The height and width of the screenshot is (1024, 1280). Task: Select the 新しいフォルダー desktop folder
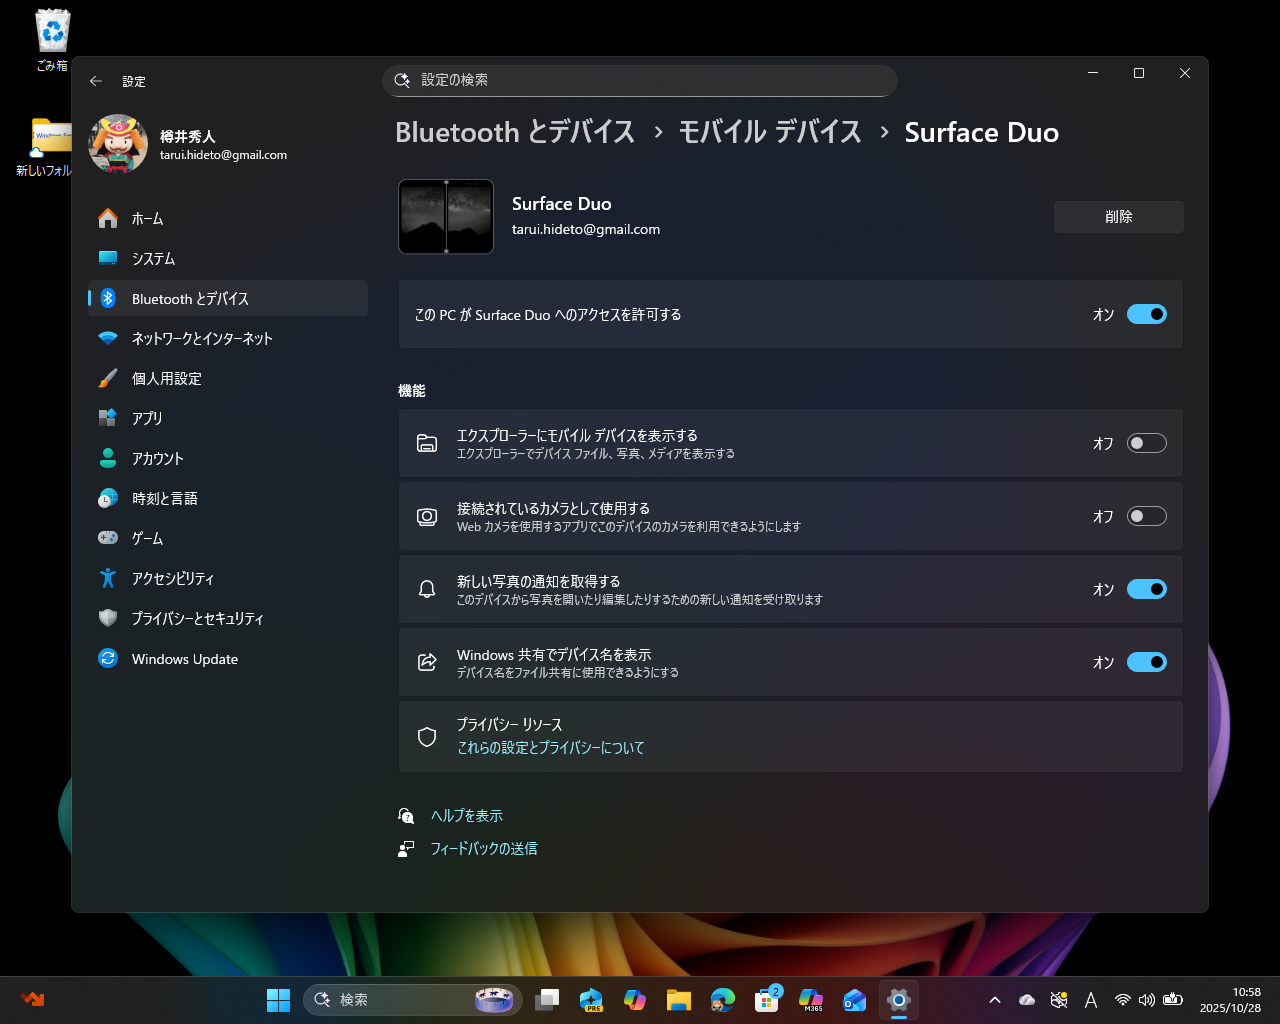point(46,147)
